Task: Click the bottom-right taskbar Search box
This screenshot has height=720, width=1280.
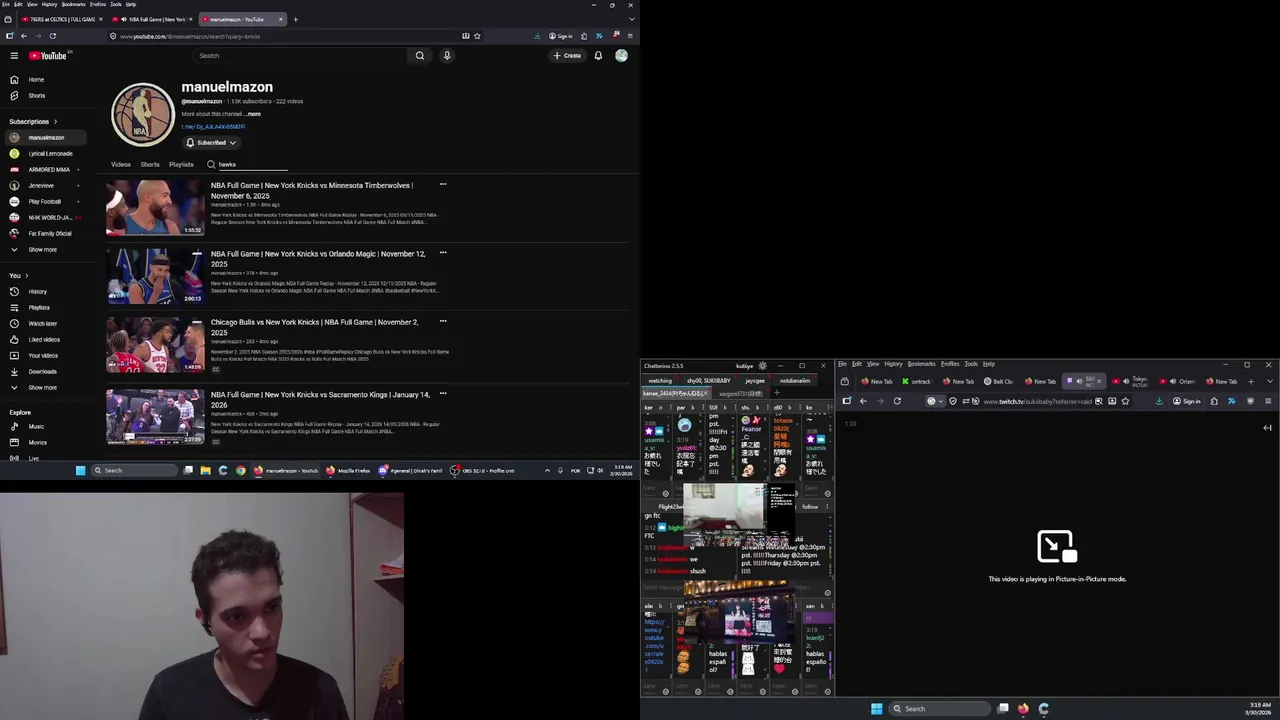Action: (x=940, y=709)
